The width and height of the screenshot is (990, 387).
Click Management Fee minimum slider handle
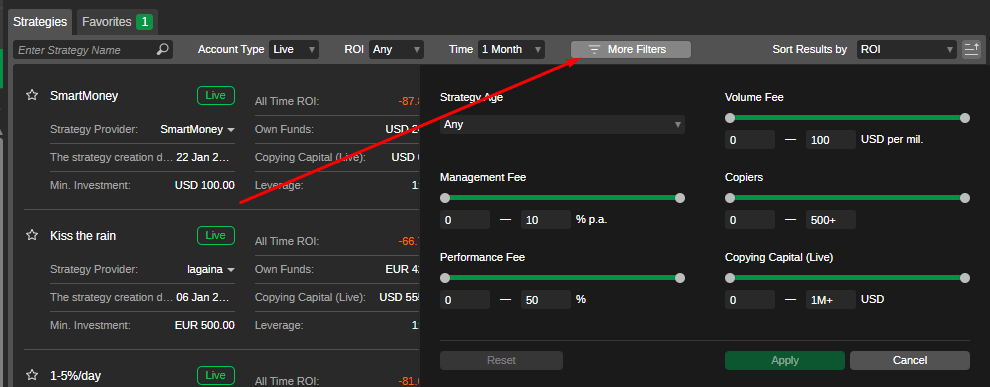click(445, 198)
